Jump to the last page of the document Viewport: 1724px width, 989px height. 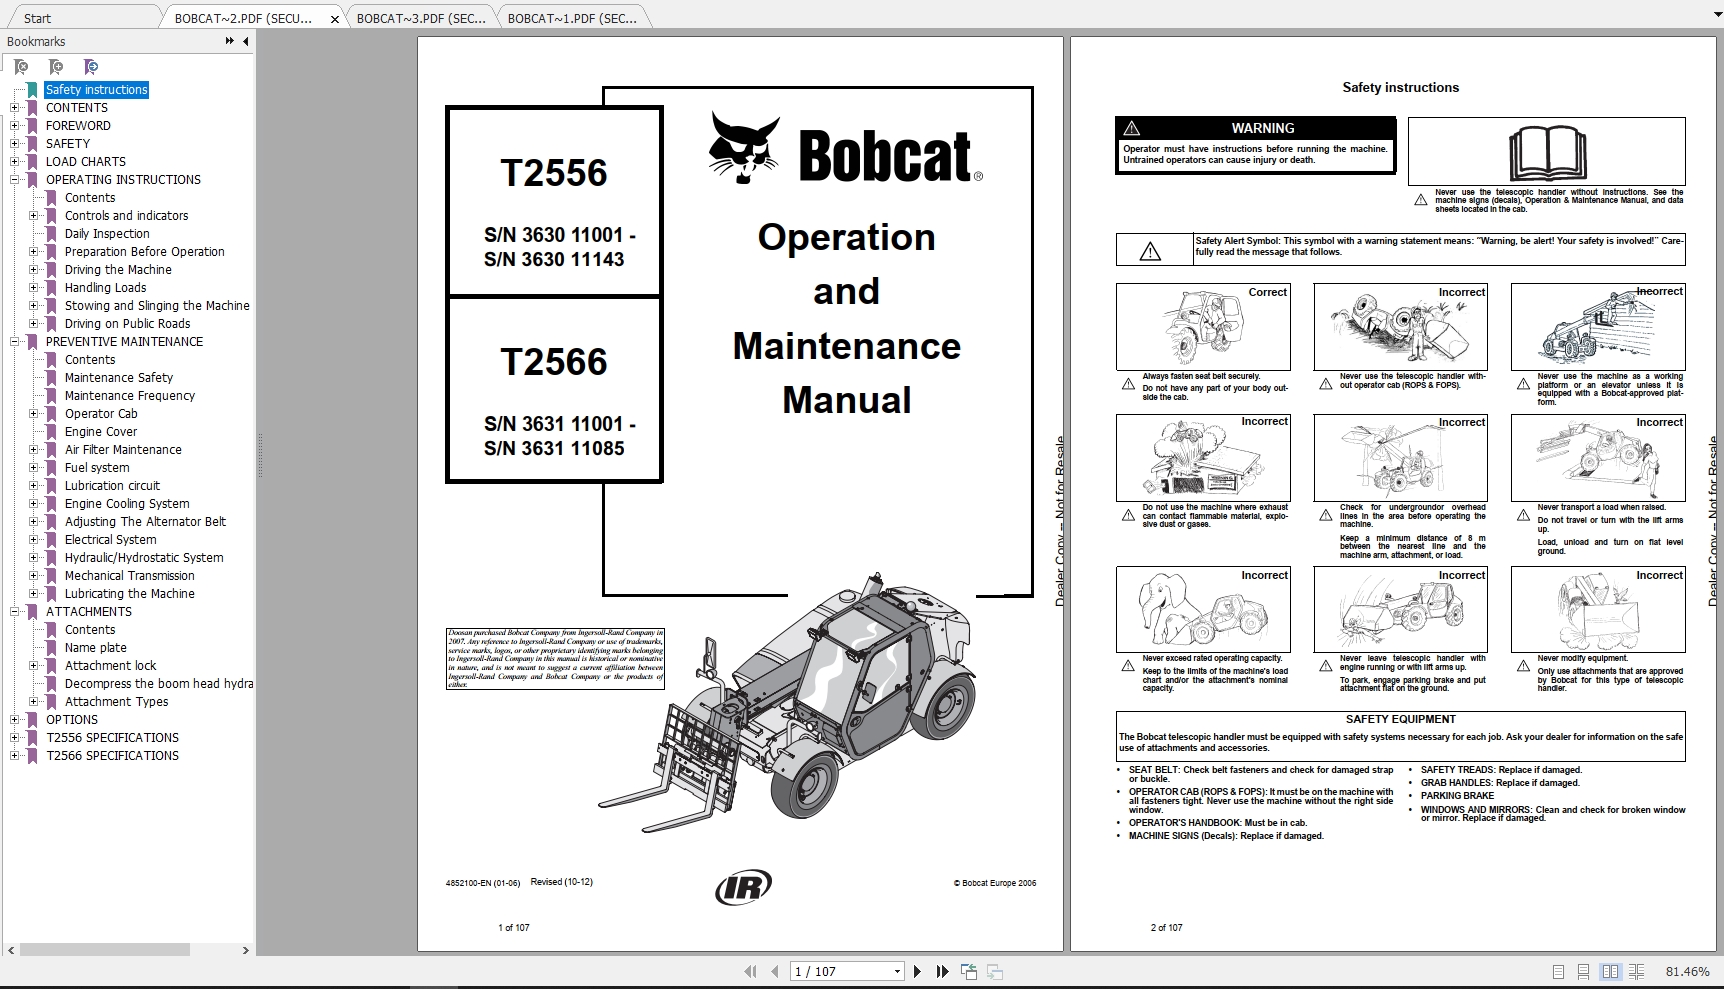click(x=942, y=971)
